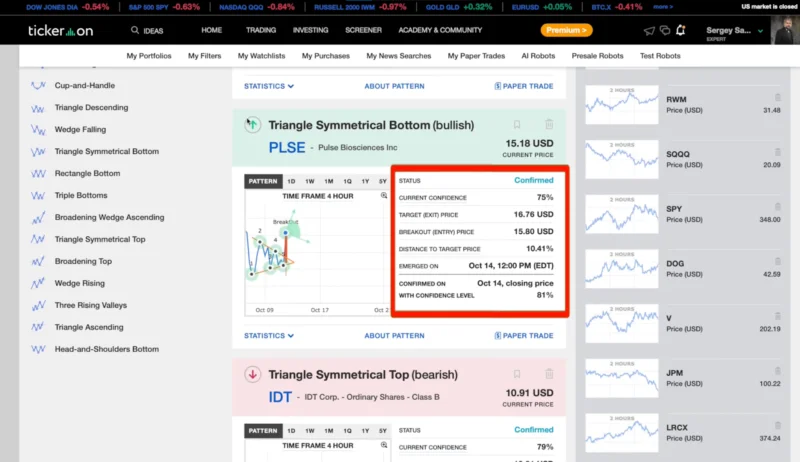Expand the top Statistics dropdown

(x=269, y=86)
